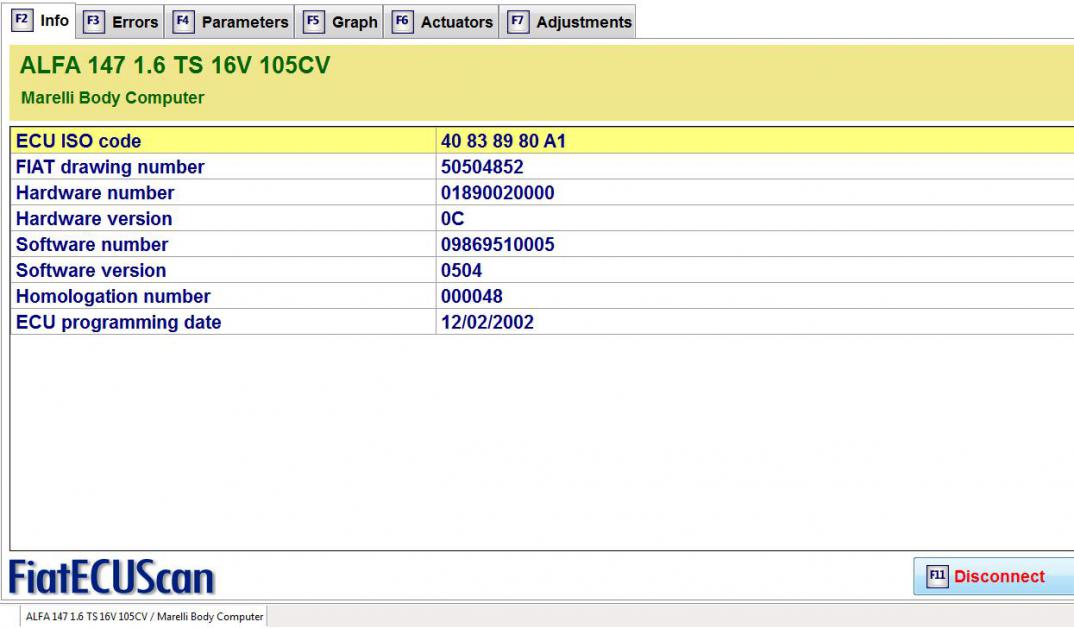This screenshot has width=1074, height=628.
Task: Select the date value 12/02/2002
Action: point(488,323)
